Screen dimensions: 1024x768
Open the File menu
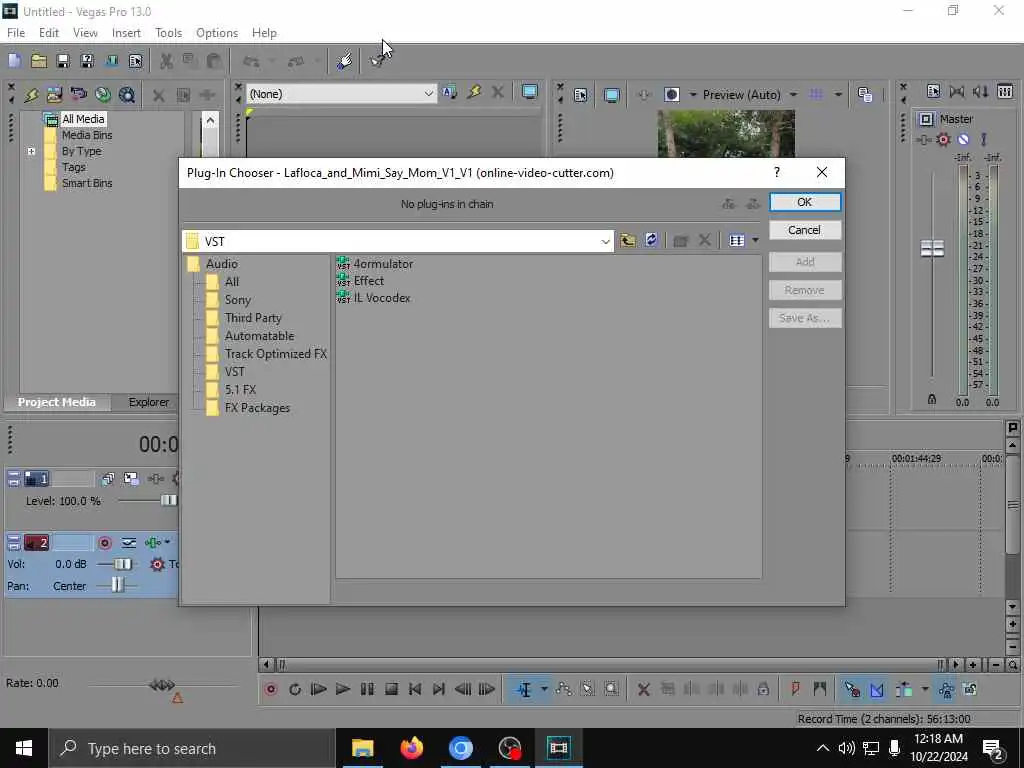(16, 33)
